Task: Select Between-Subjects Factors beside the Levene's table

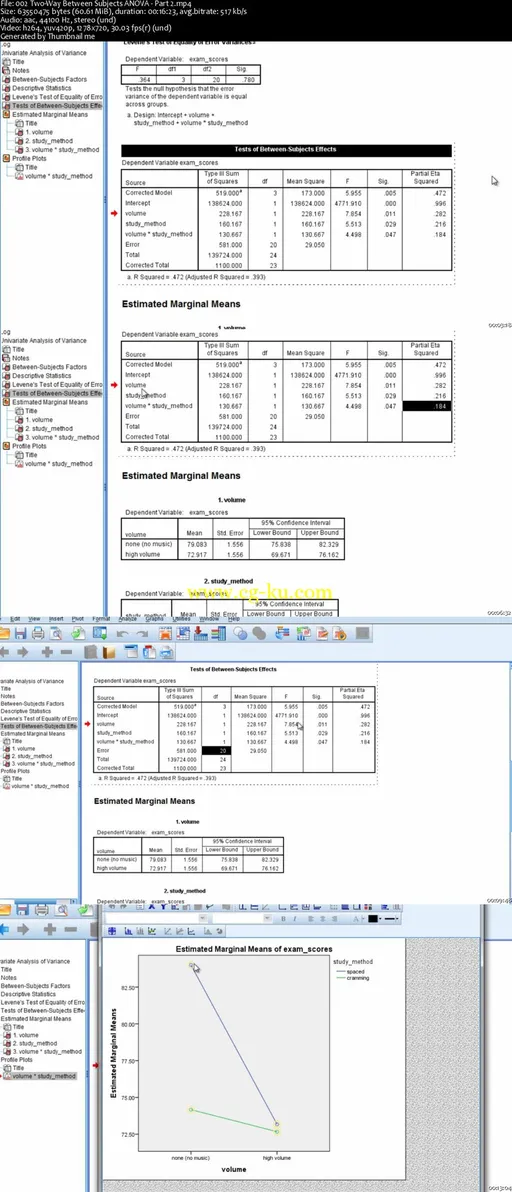Action: [49, 79]
